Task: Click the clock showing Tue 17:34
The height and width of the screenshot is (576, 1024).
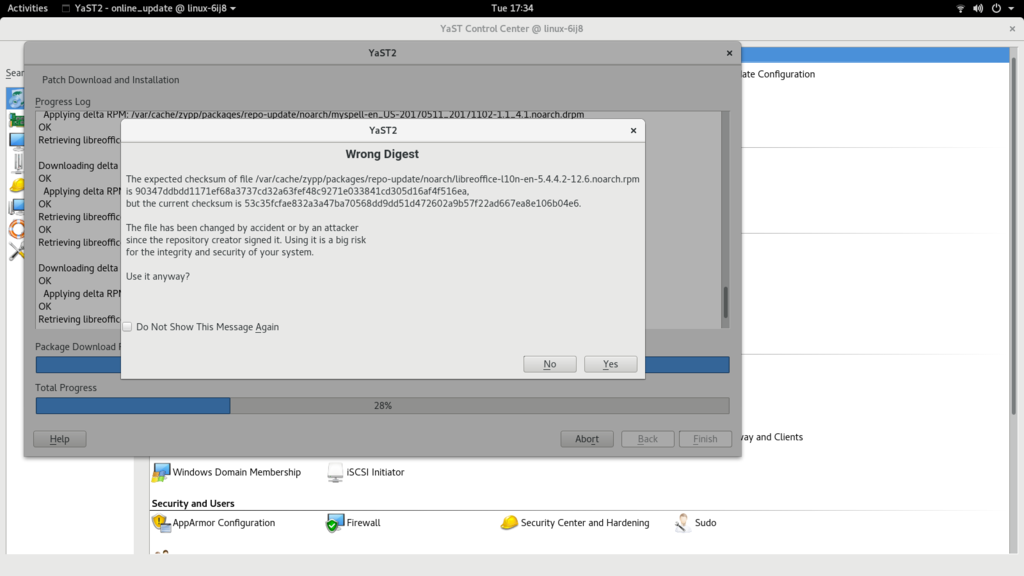Action: 512,8
